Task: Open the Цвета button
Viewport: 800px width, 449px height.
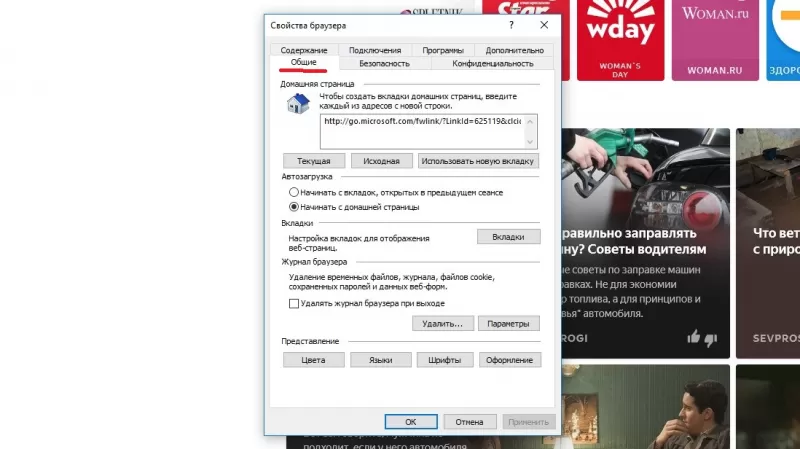Action: click(314, 360)
